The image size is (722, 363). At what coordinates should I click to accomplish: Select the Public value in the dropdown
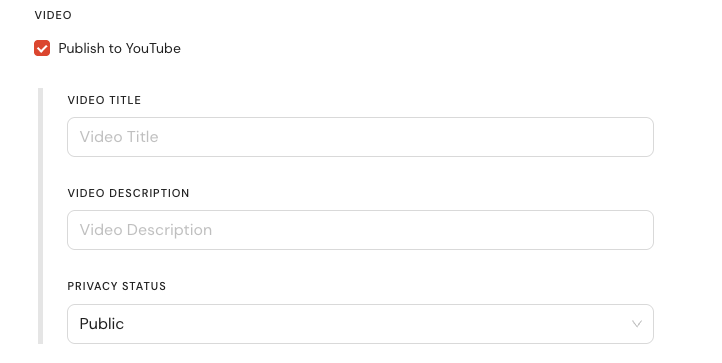click(101, 324)
